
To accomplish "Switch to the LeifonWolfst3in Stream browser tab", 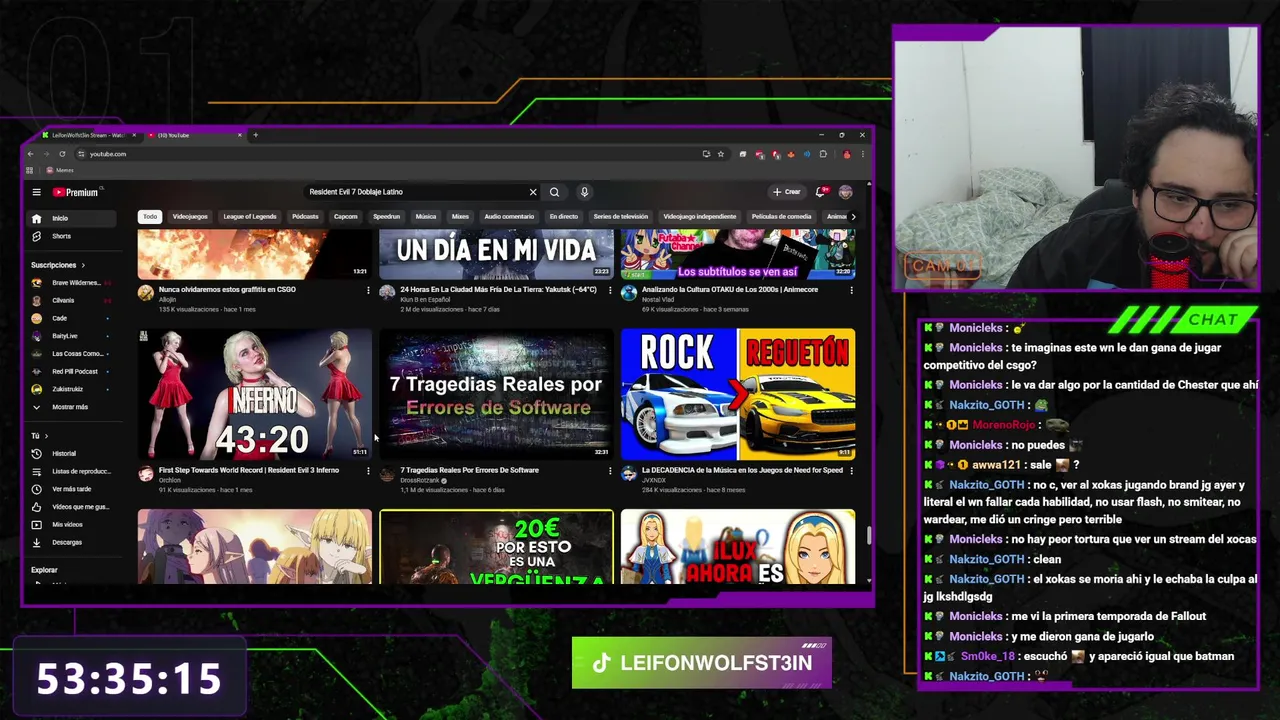I will 87,135.
